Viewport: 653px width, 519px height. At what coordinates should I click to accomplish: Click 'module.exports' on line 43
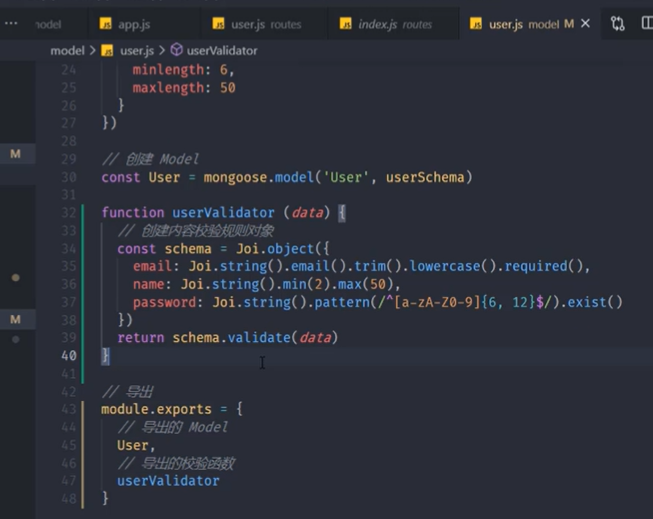(156, 409)
